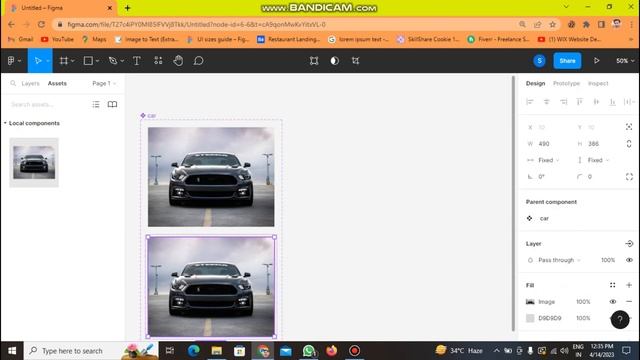Select the Untitled – Figma browser tab
The height and width of the screenshot is (360, 640).
[x=61, y=8]
